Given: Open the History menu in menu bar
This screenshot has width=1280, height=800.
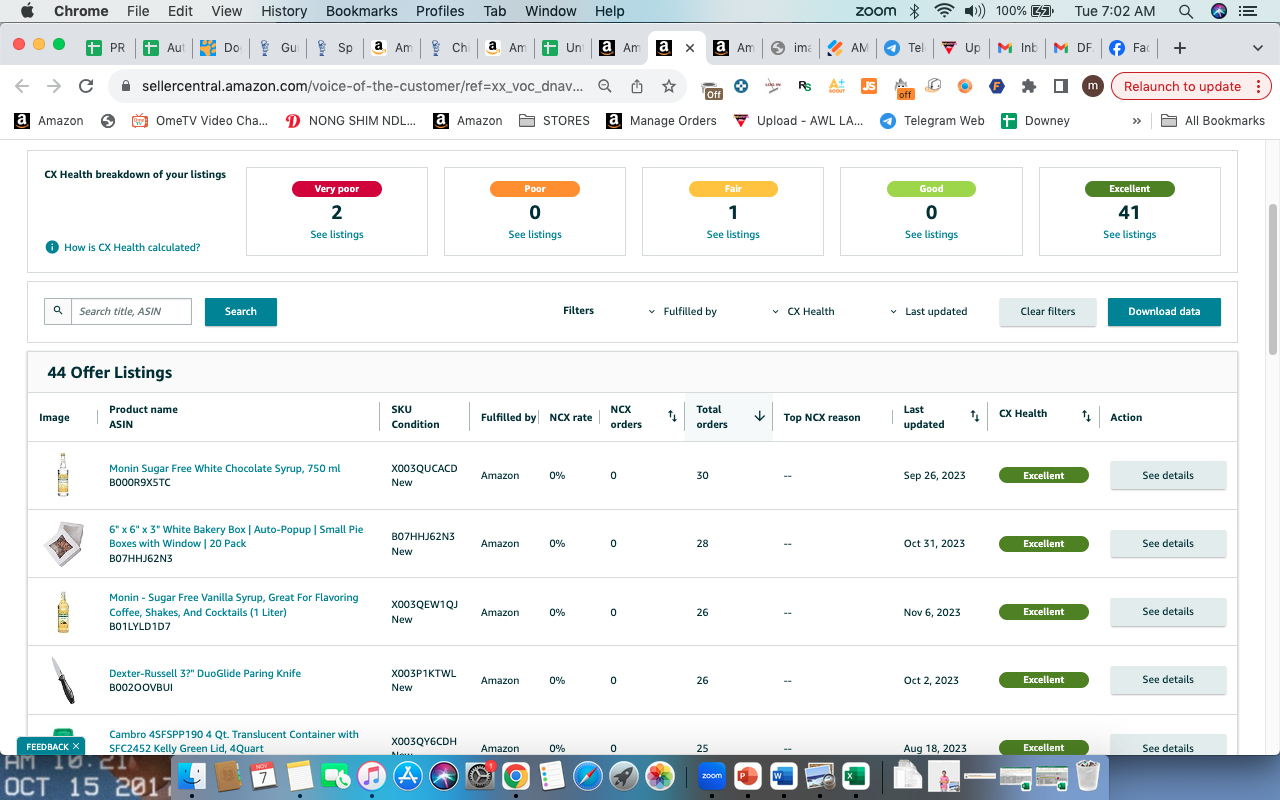Looking at the screenshot, I should [x=284, y=11].
